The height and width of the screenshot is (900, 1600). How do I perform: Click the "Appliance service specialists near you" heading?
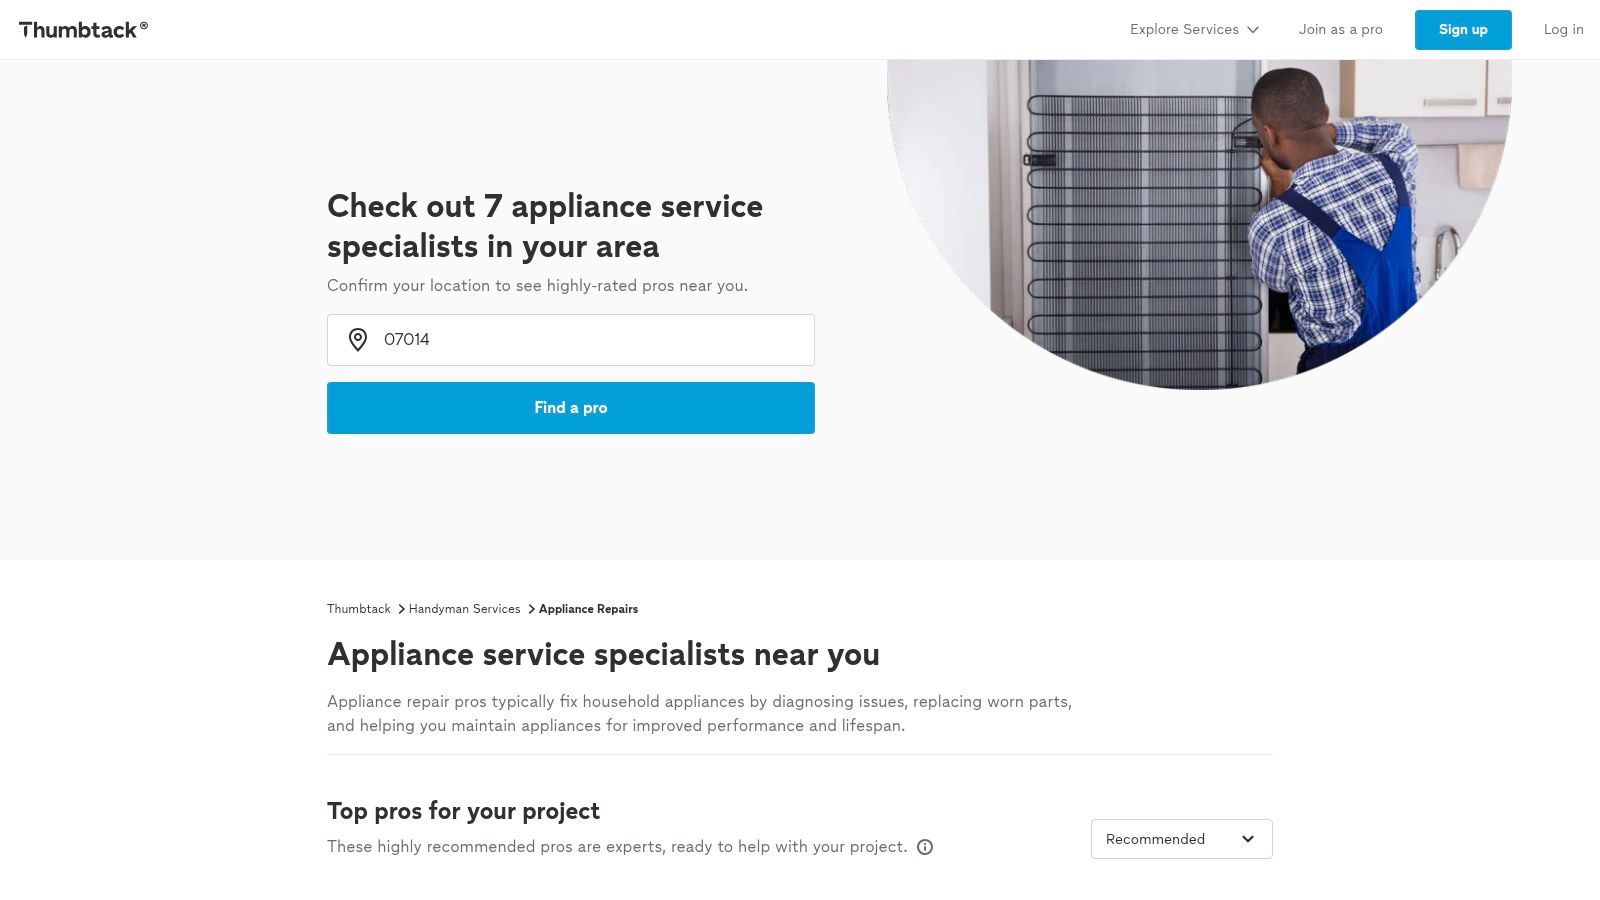[x=603, y=654]
